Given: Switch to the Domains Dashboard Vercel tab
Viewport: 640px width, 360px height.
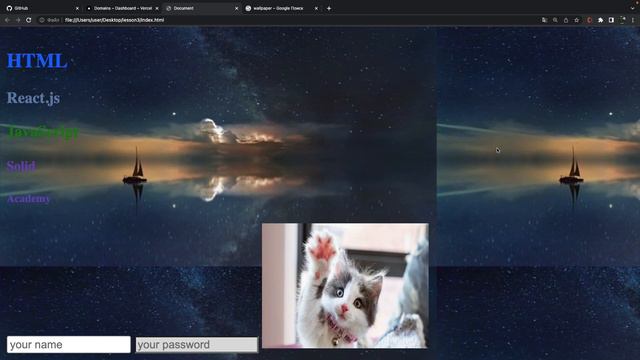Looking at the screenshot, I should point(121,8).
